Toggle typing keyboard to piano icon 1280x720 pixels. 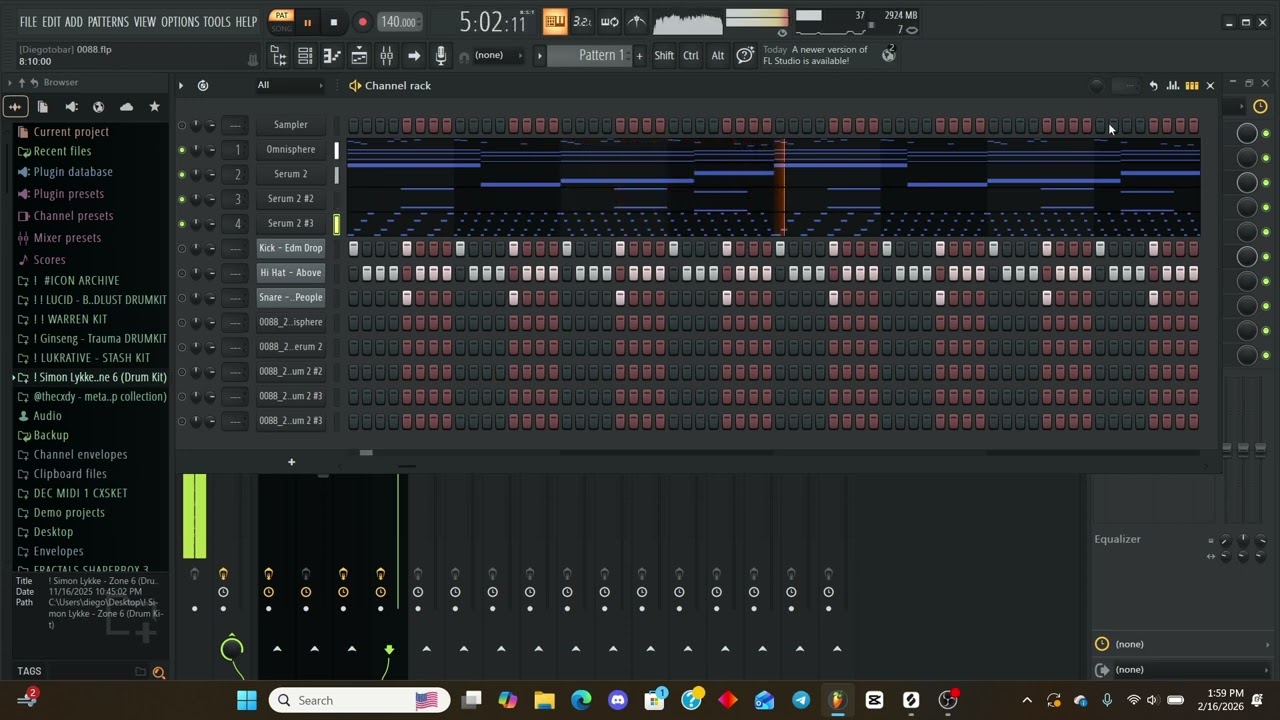click(555, 21)
